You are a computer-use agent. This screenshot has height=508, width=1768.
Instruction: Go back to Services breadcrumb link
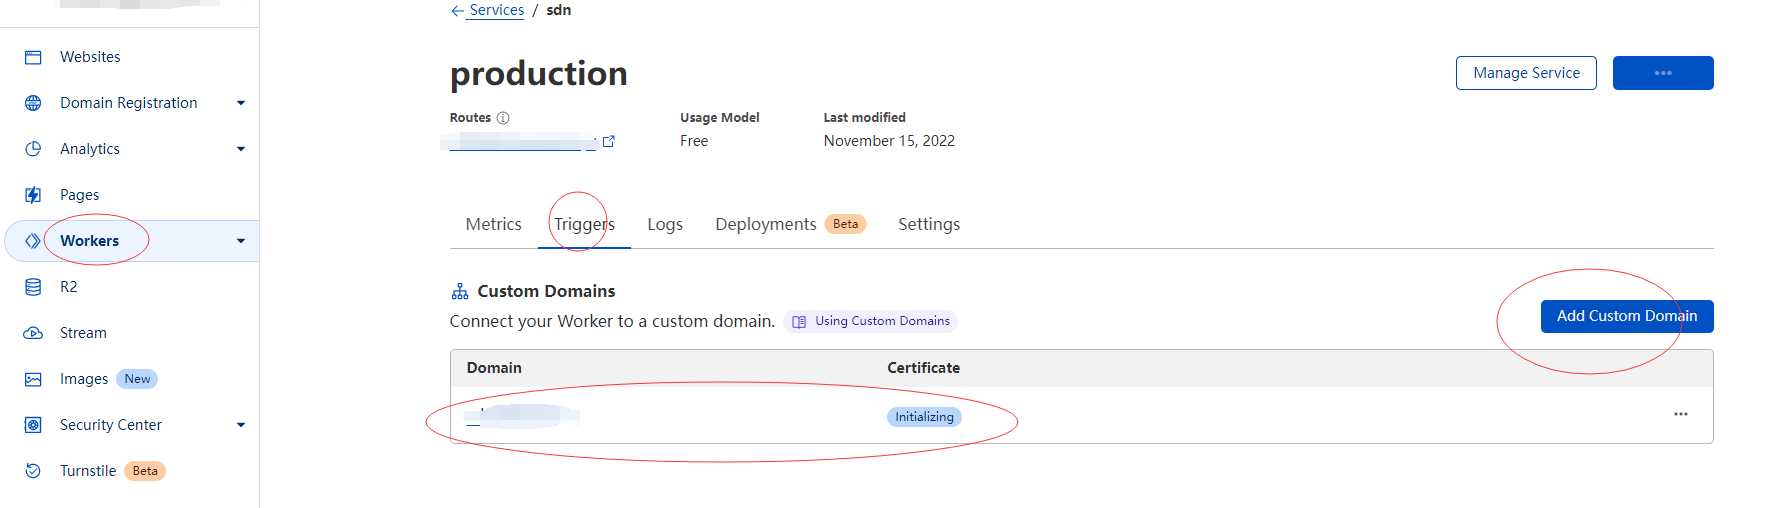click(x=496, y=10)
